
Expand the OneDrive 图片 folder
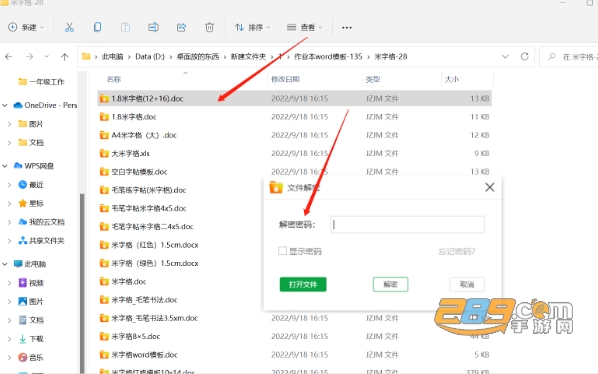(x=10, y=124)
